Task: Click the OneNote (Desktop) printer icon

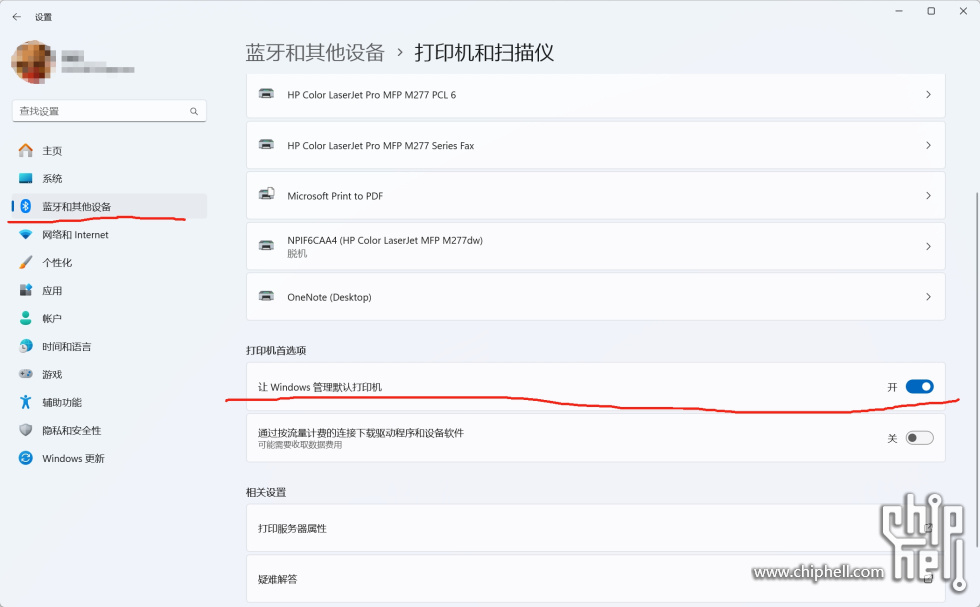Action: coord(266,296)
